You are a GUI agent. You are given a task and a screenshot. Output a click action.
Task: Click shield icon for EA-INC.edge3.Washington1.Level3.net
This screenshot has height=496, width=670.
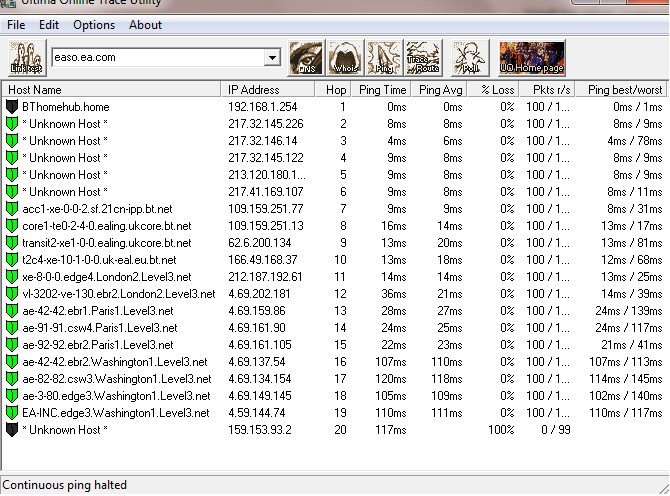click(12, 413)
